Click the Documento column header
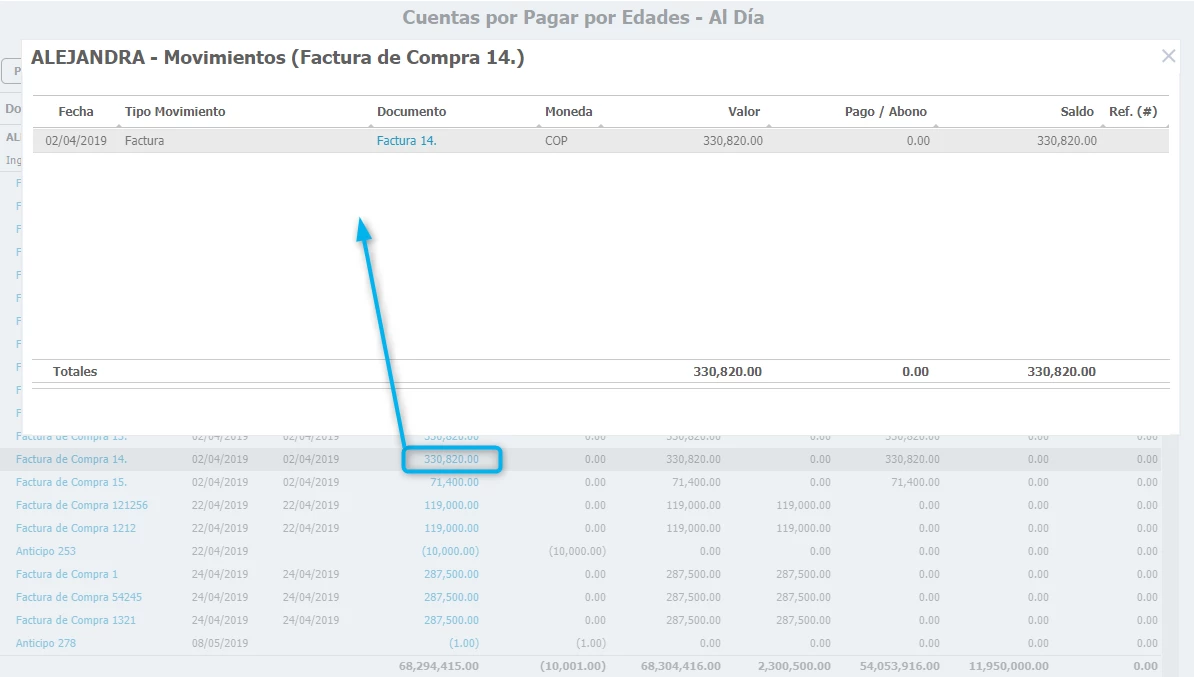 click(x=411, y=112)
